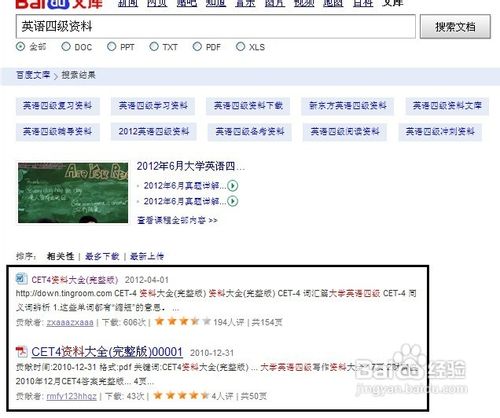Sort results by 最多下载

(102, 256)
